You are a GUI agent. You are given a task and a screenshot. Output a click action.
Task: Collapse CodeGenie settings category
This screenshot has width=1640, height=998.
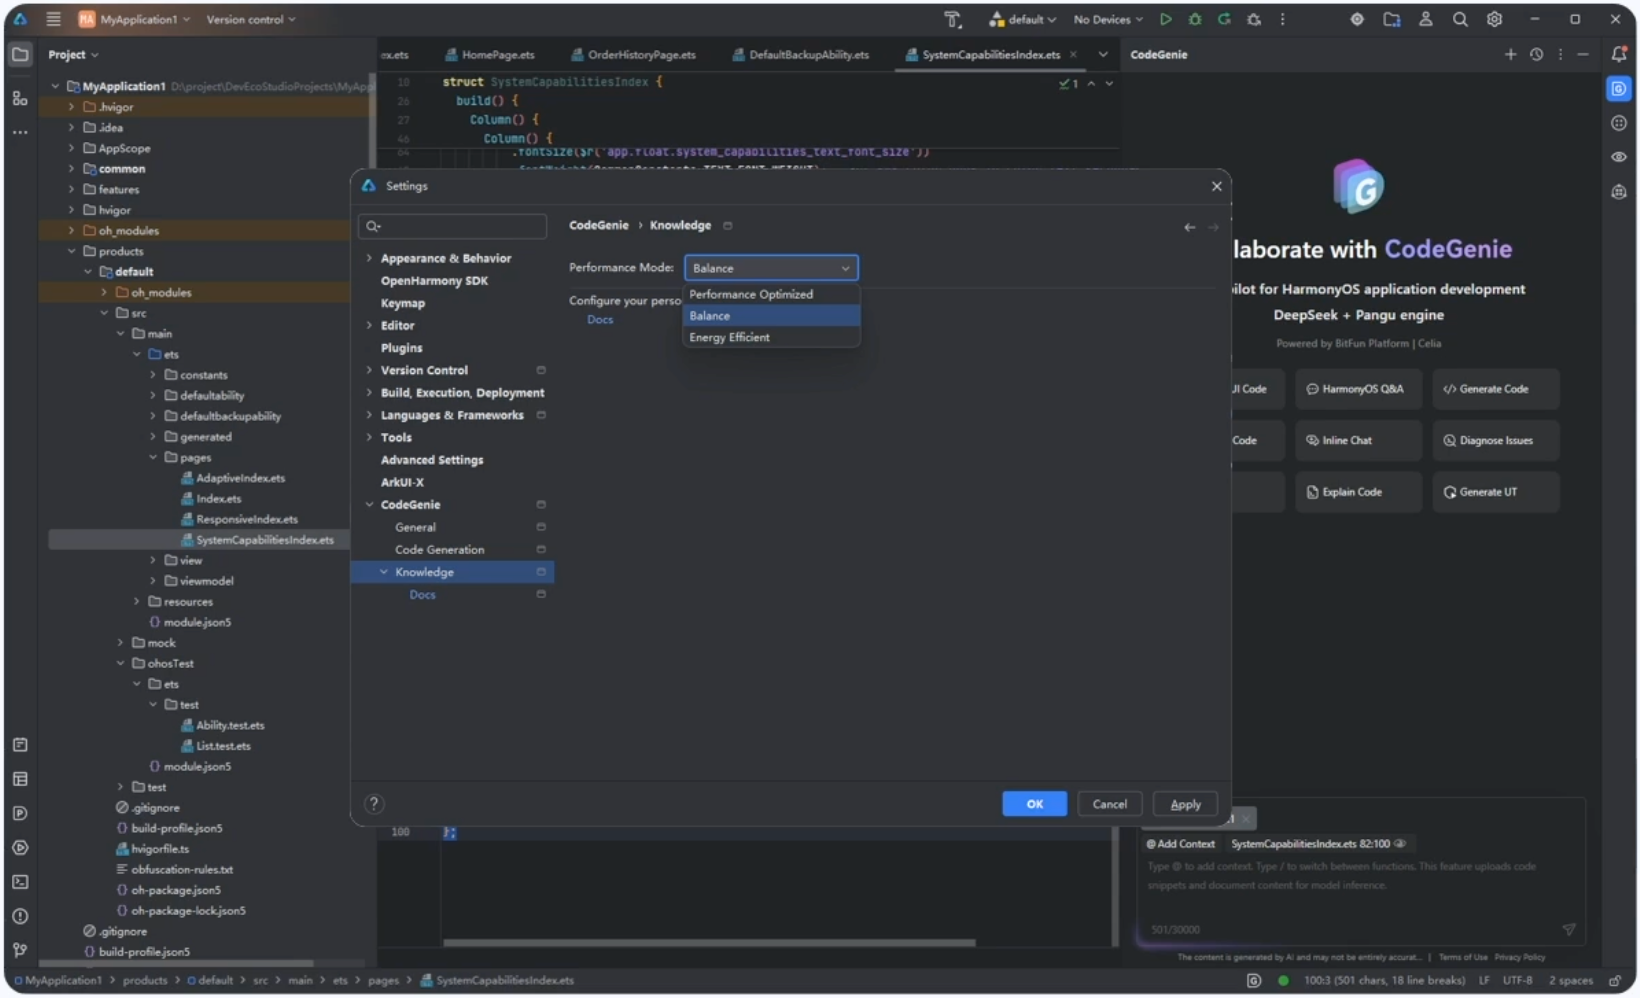pyautogui.click(x=369, y=505)
